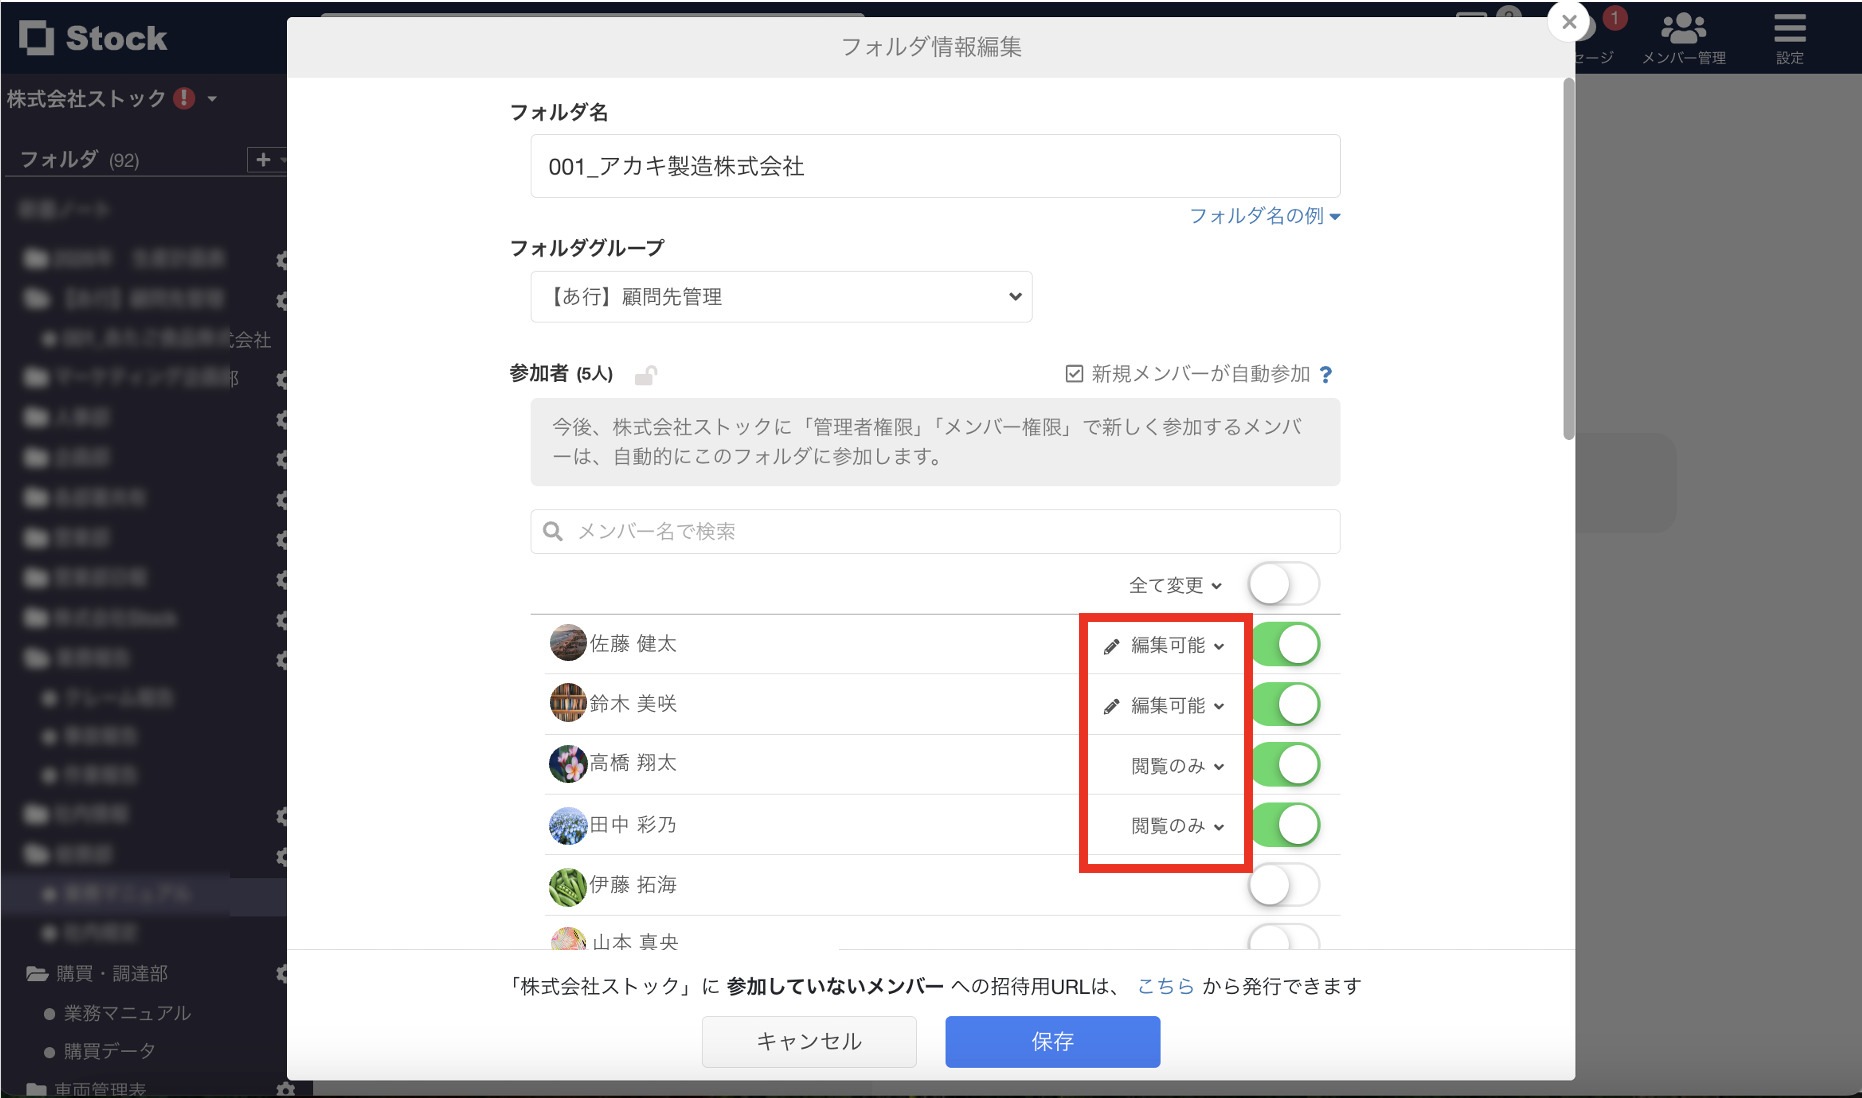Click the lock icon next to 参加者 (5人)
Viewport: 1862px width, 1098px height.
(646, 374)
